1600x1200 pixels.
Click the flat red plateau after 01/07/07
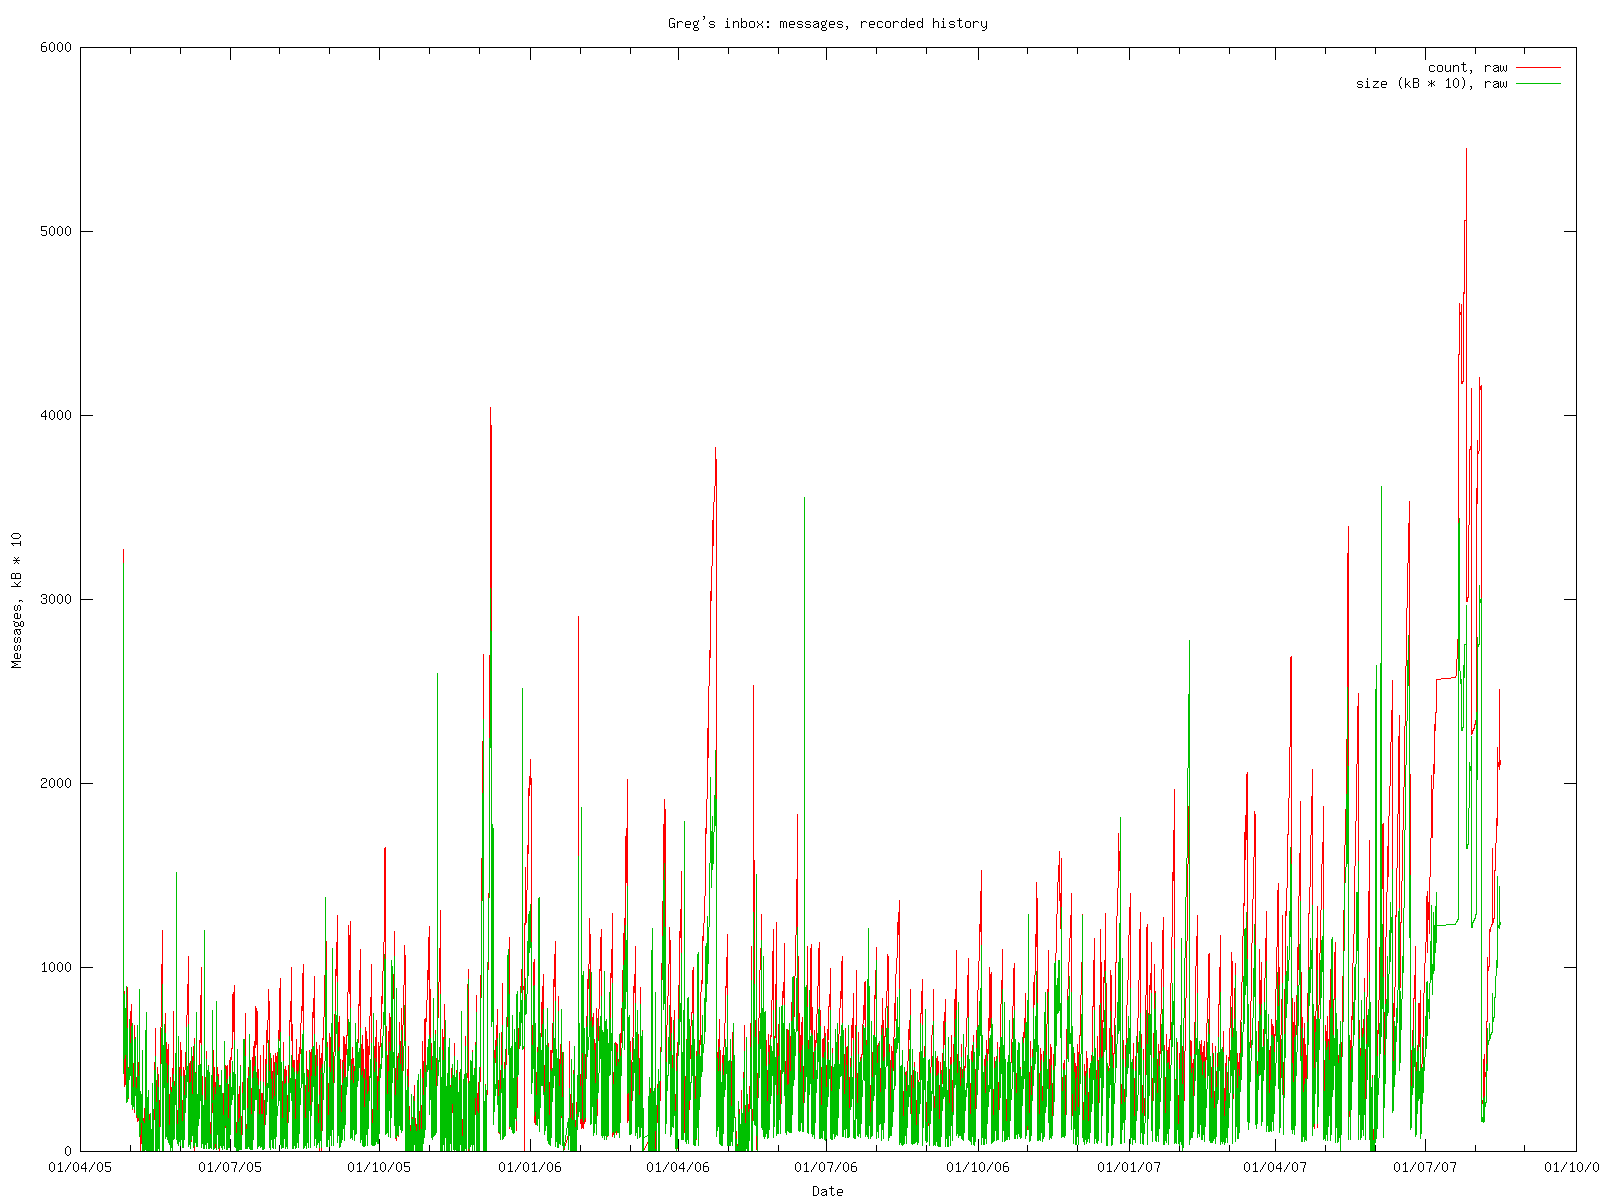1447,678
